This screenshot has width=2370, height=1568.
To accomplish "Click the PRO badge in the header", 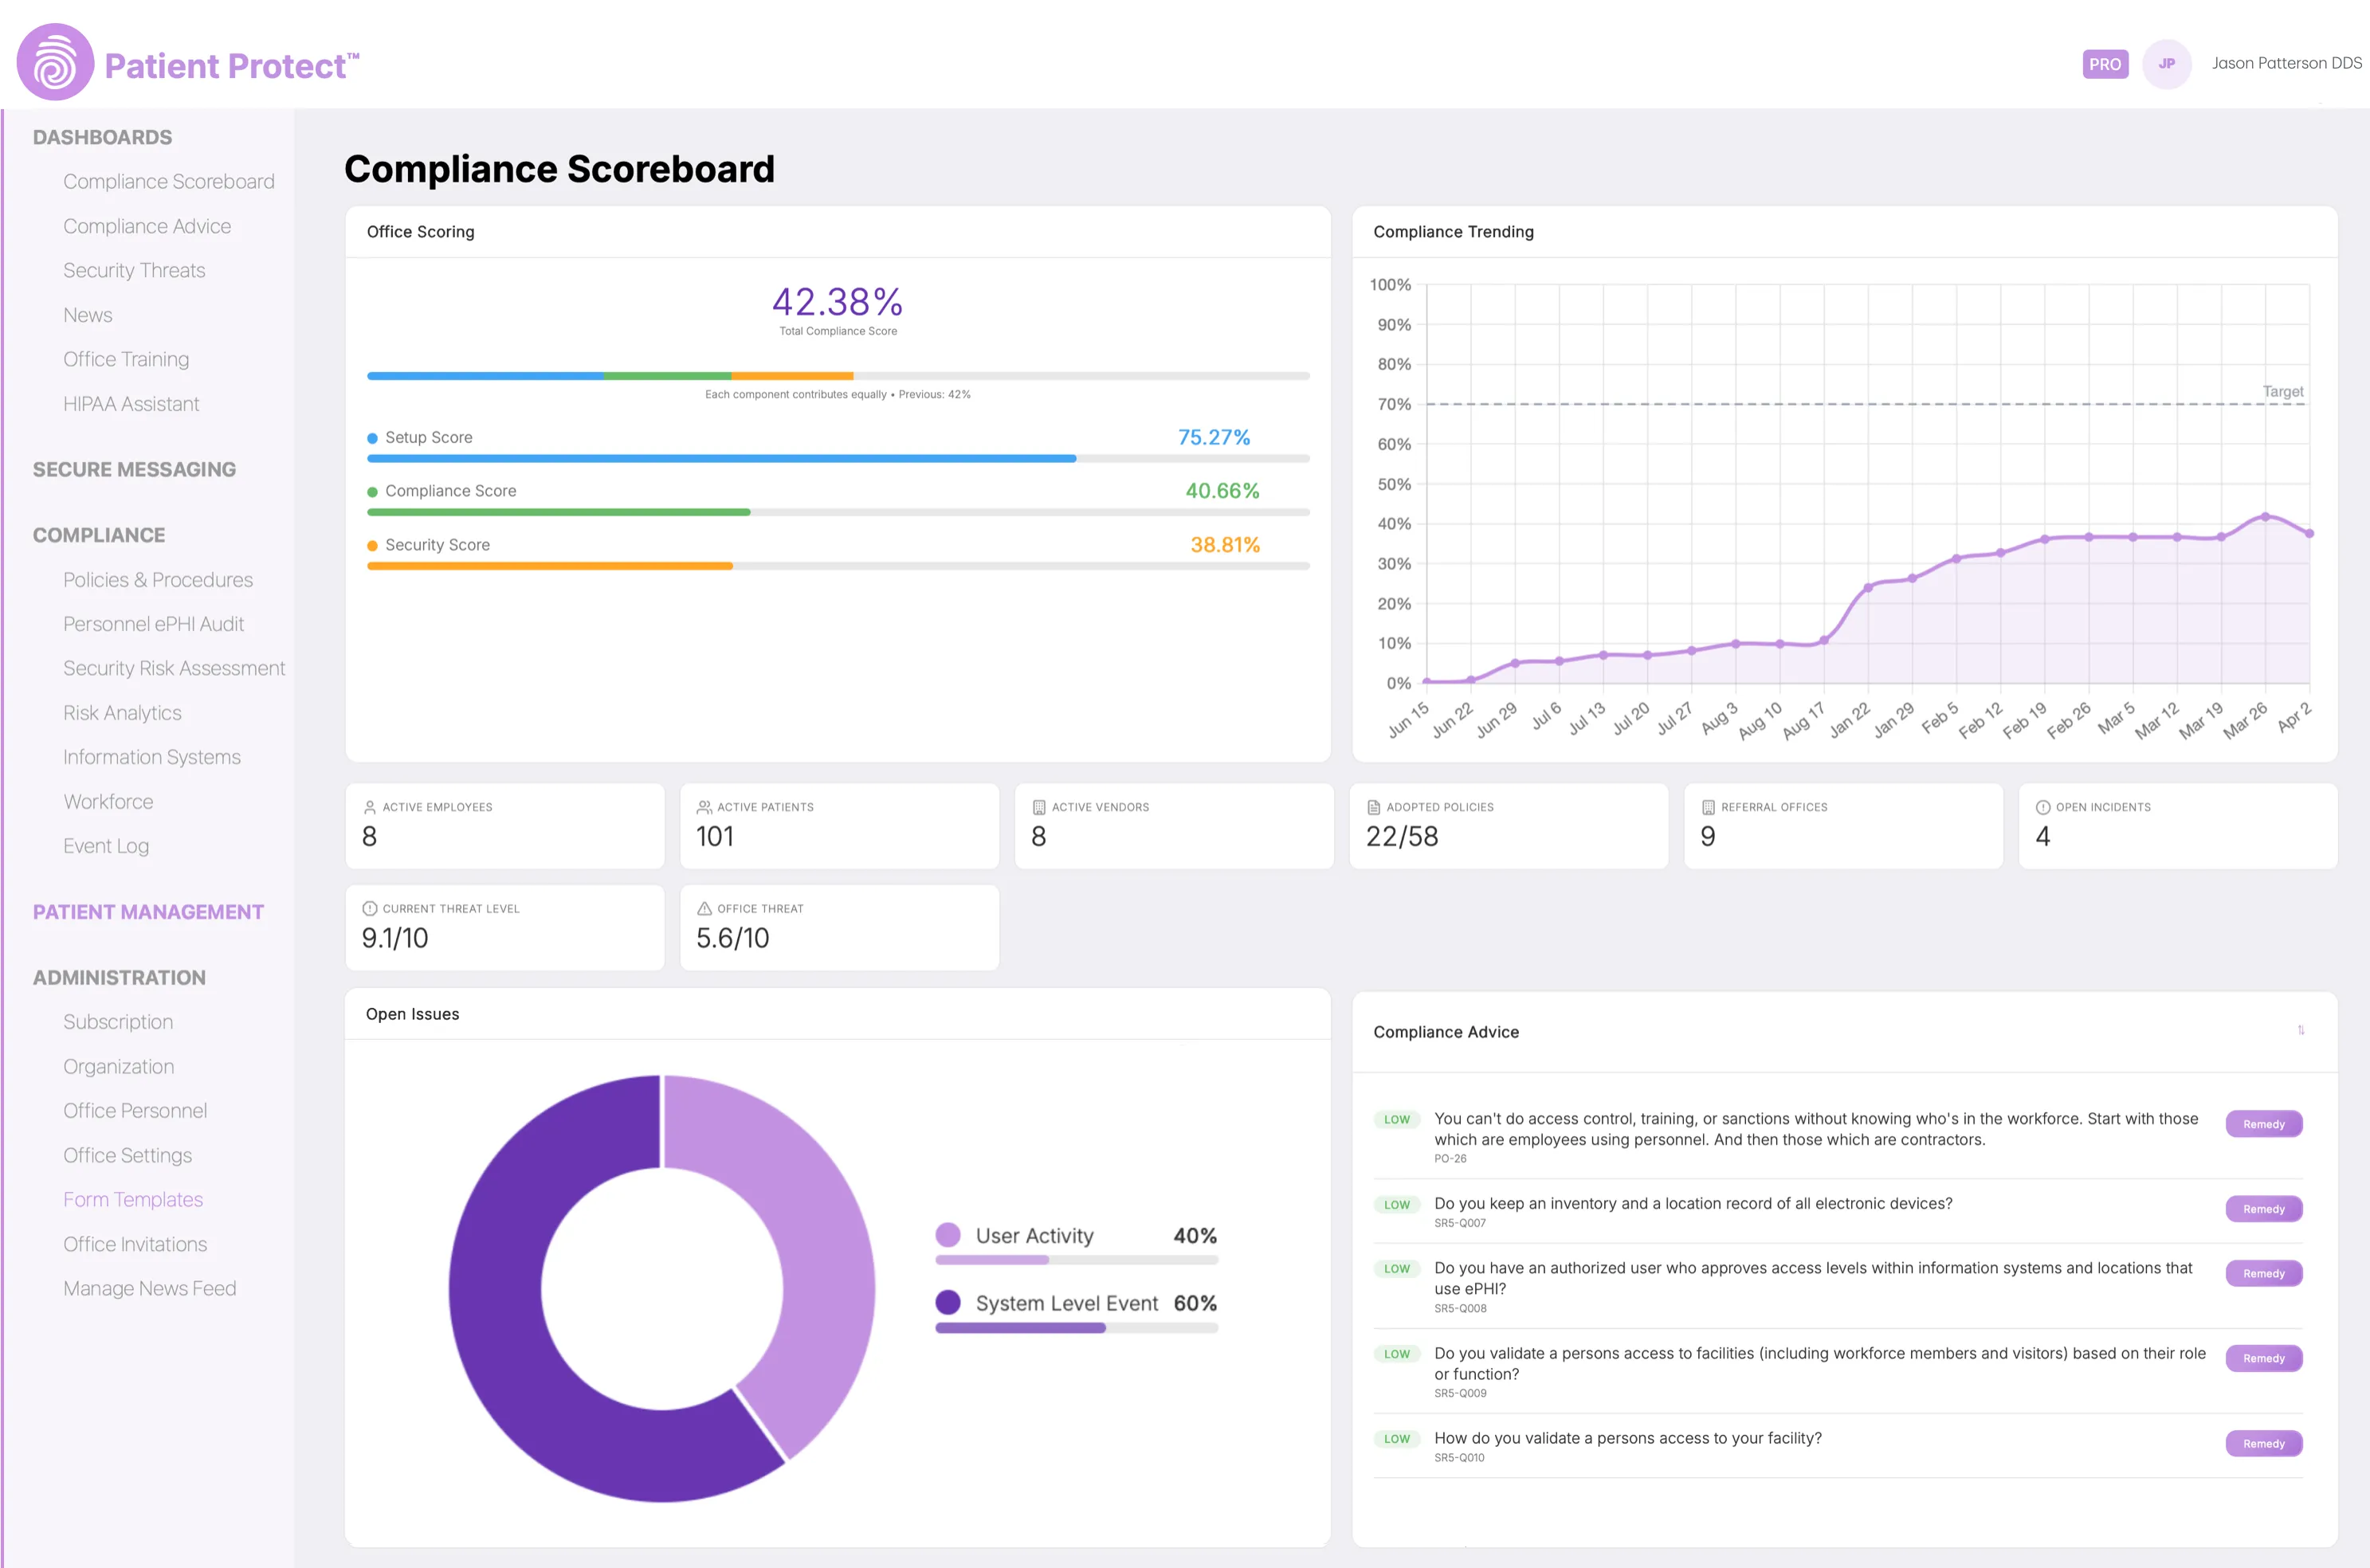I will tap(2105, 63).
